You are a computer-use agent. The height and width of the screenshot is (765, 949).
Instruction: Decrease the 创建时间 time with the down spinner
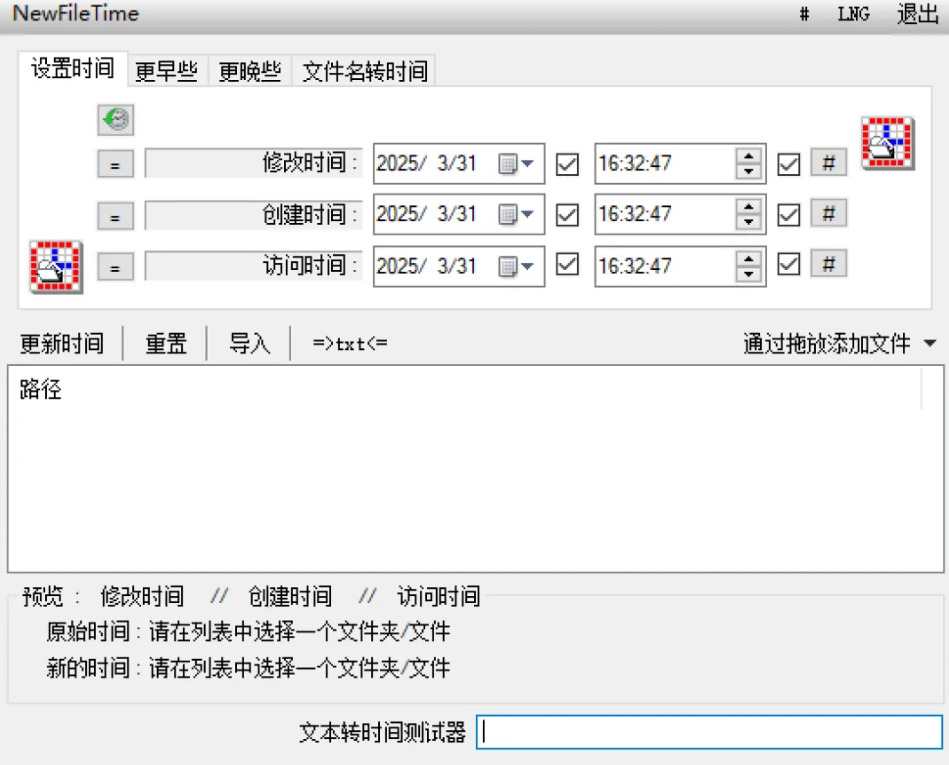click(749, 222)
